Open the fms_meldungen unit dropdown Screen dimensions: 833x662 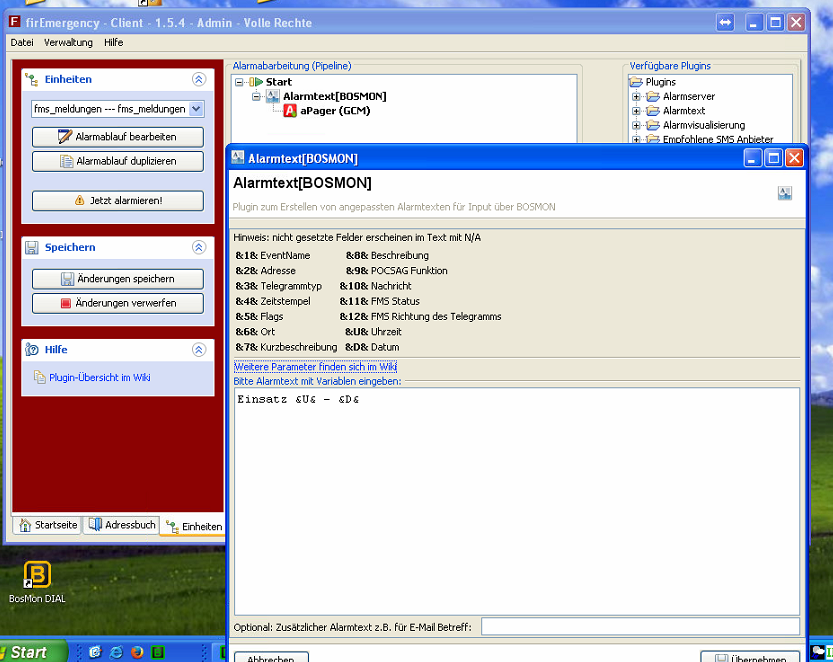coord(196,109)
